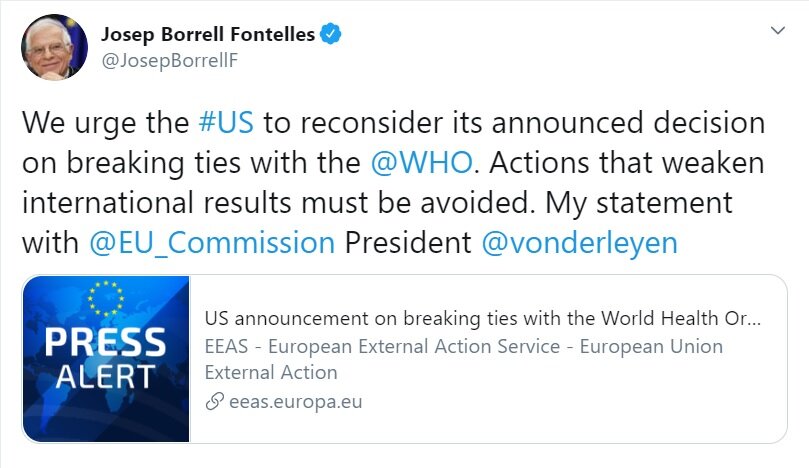Viewport: 809px width, 468px height.
Task: Open the #US hashtag
Action: [226, 123]
